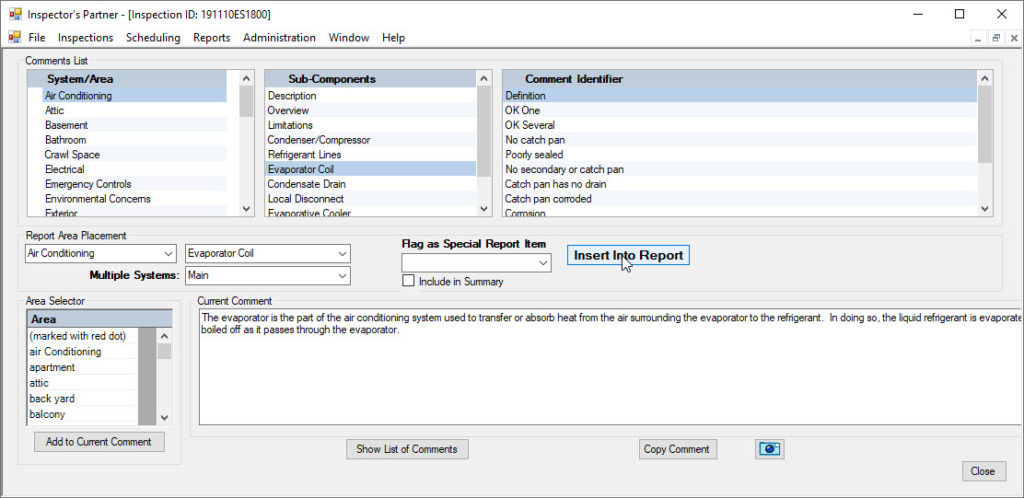Open the Multiple Systems Main dropdown
This screenshot has height=498, width=1024.
pos(343,275)
